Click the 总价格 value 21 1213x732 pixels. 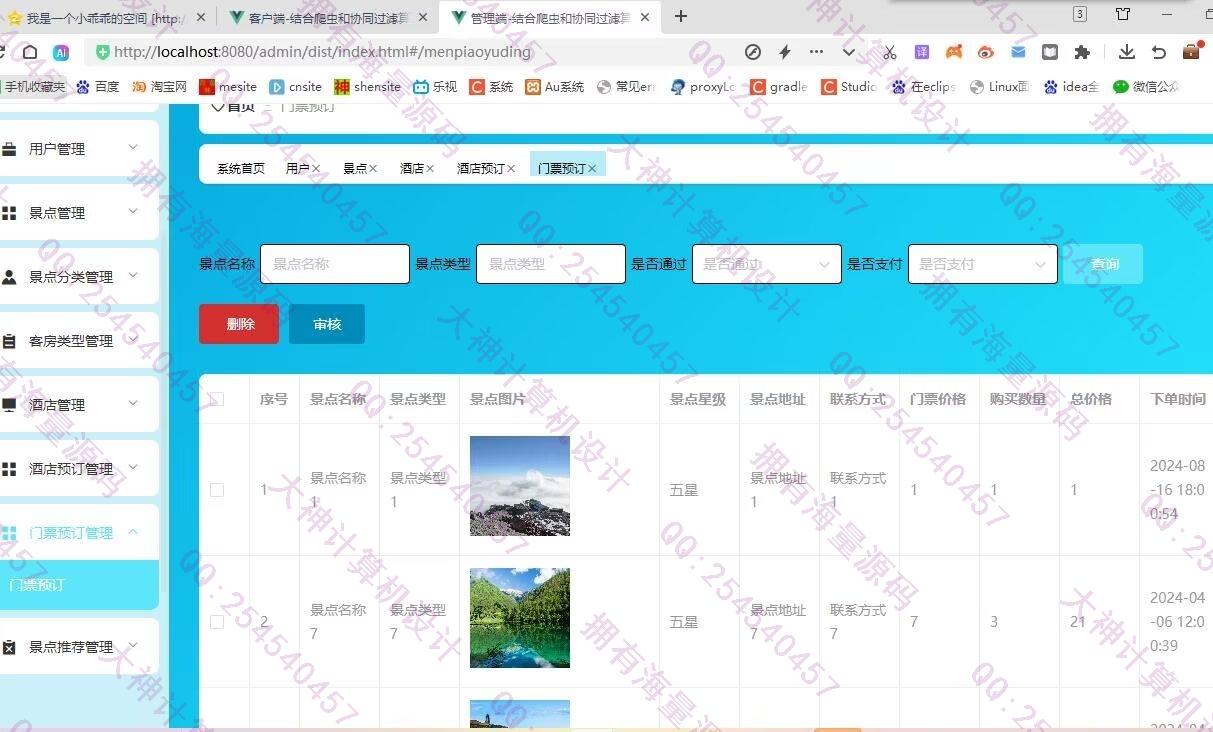tap(1078, 622)
